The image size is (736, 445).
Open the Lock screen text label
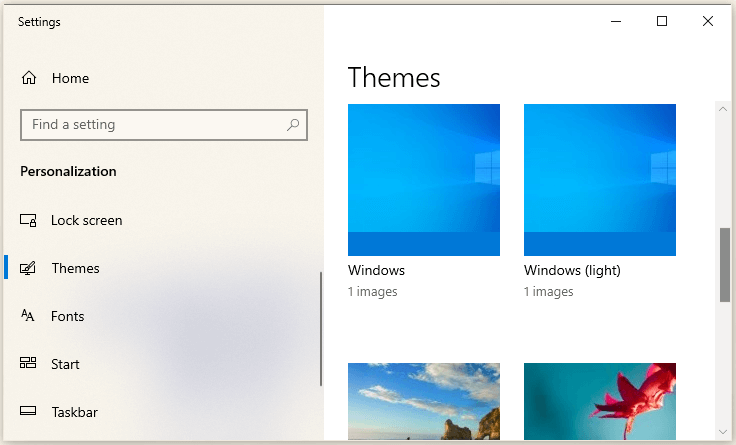pyautogui.click(x=87, y=220)
